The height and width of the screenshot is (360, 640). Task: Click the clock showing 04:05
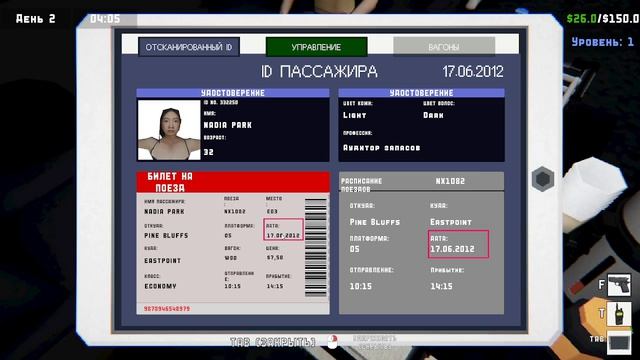point(105,19)
